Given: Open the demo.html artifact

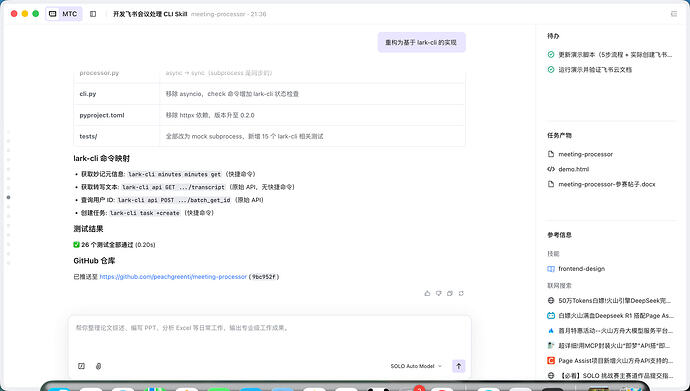Looking at the screenshot, I should click(573, 169).
